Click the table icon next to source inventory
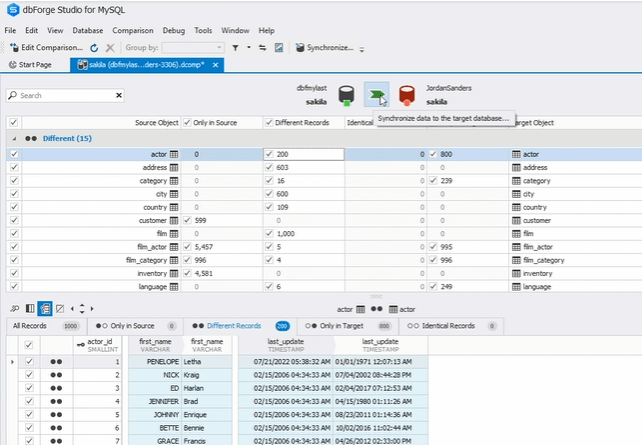642x445 pixels. [x=174, y=273]
